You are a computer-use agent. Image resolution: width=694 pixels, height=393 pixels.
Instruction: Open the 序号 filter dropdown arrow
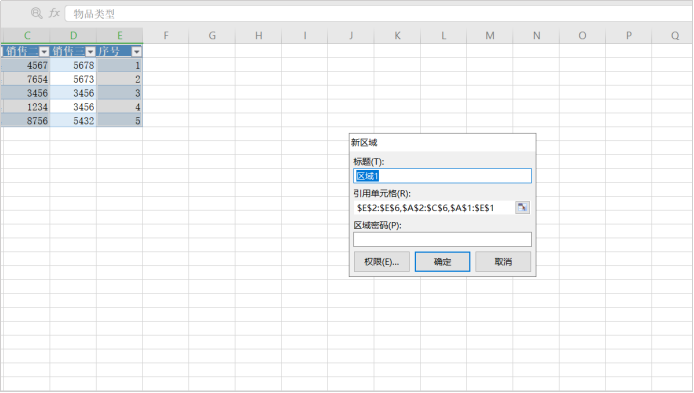pos(136,52)
